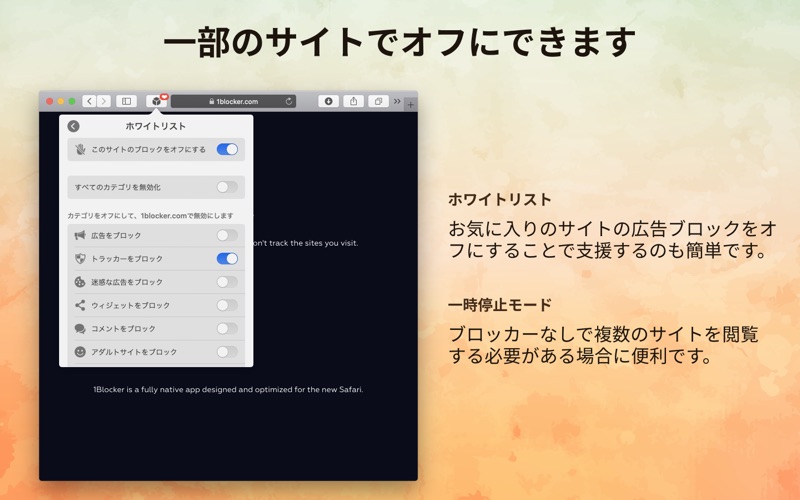Click the ウィジェットをブロック label
800x500 pixels.
pos(131,305)
